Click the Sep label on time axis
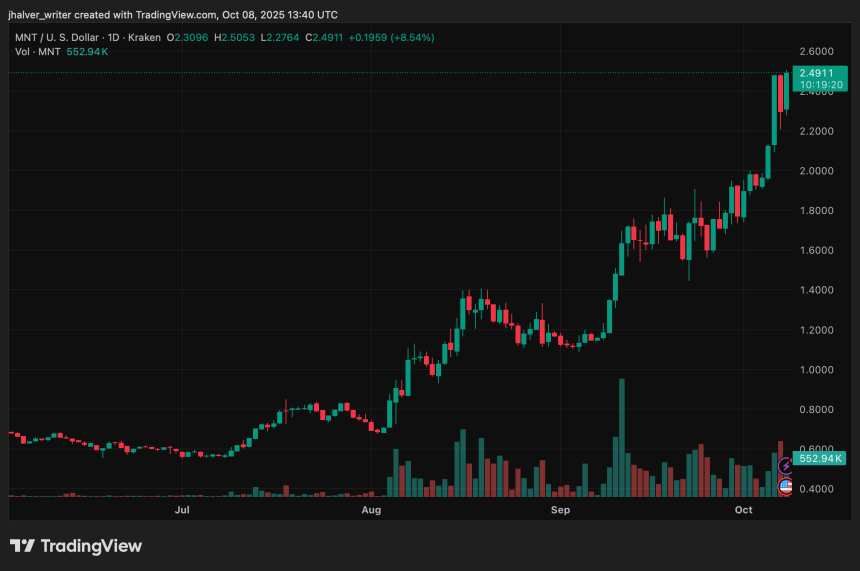860x571 pixels. click(560, 510)
